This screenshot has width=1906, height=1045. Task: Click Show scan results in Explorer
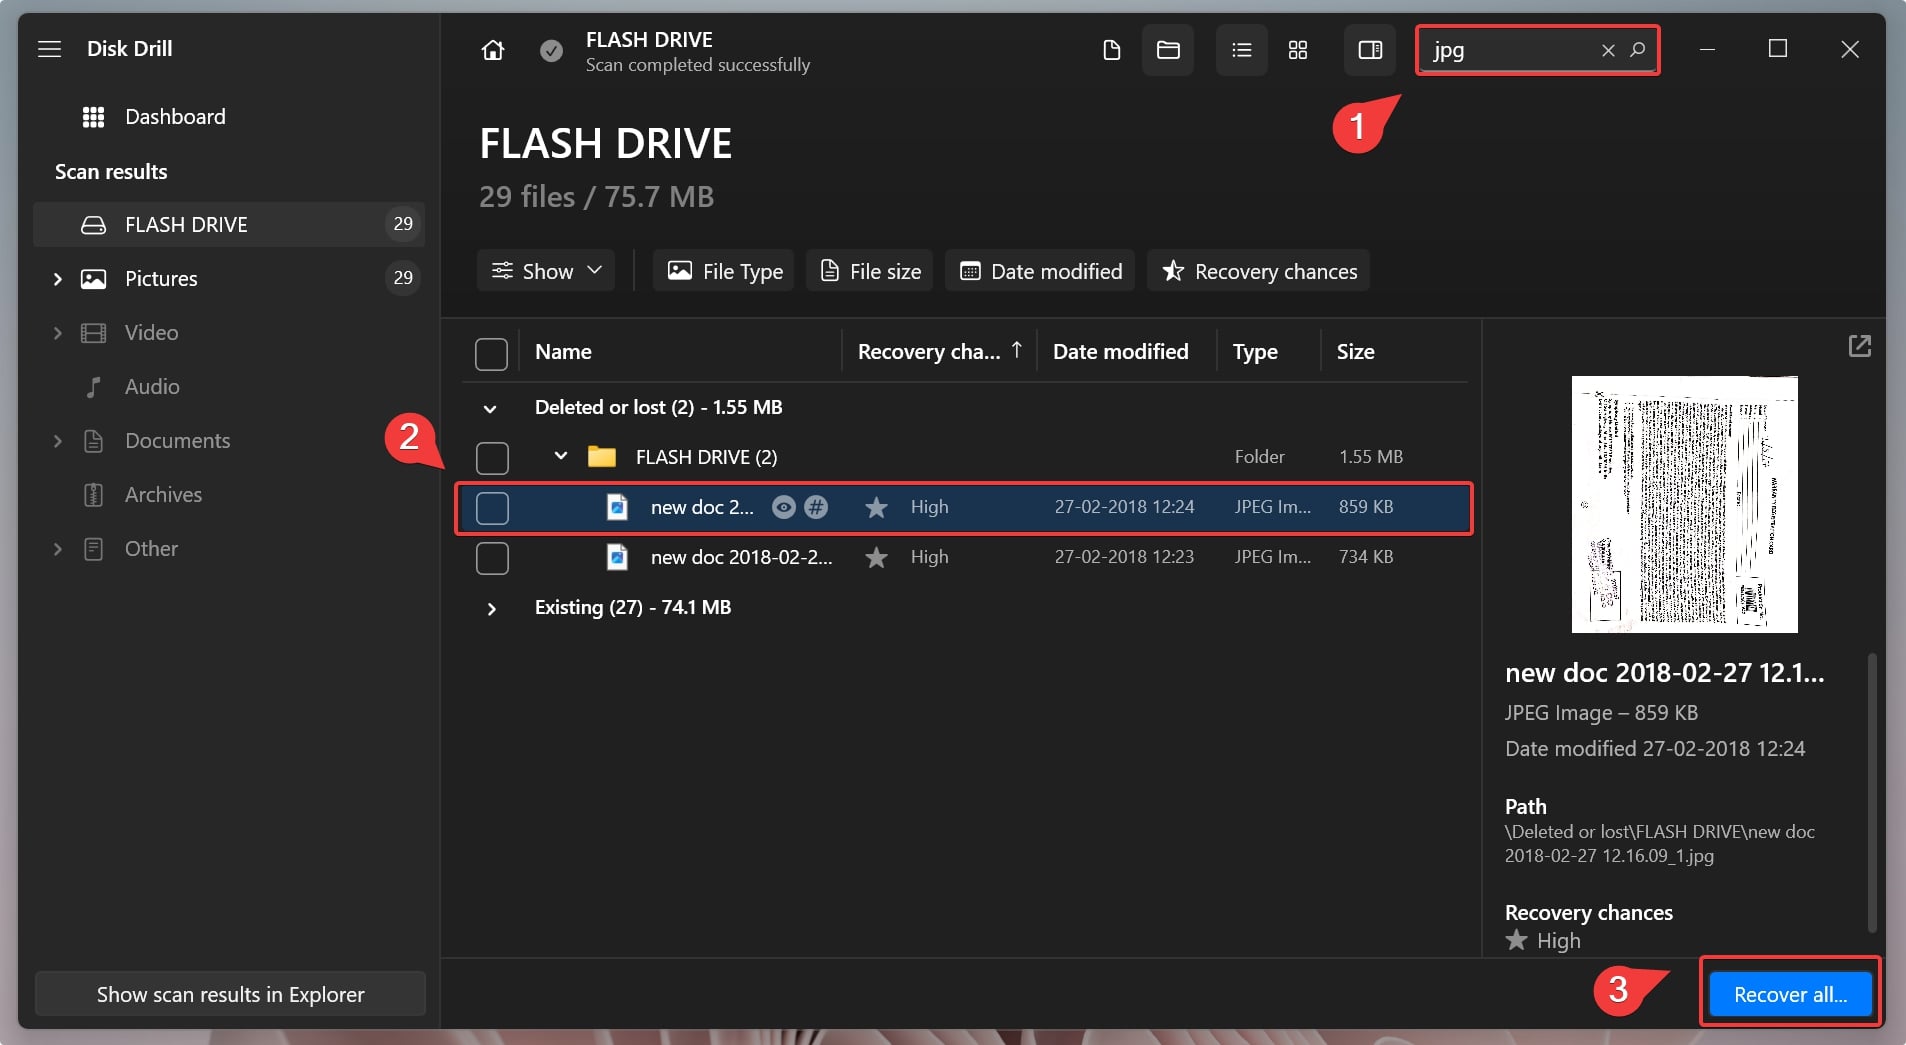[230, 994]
